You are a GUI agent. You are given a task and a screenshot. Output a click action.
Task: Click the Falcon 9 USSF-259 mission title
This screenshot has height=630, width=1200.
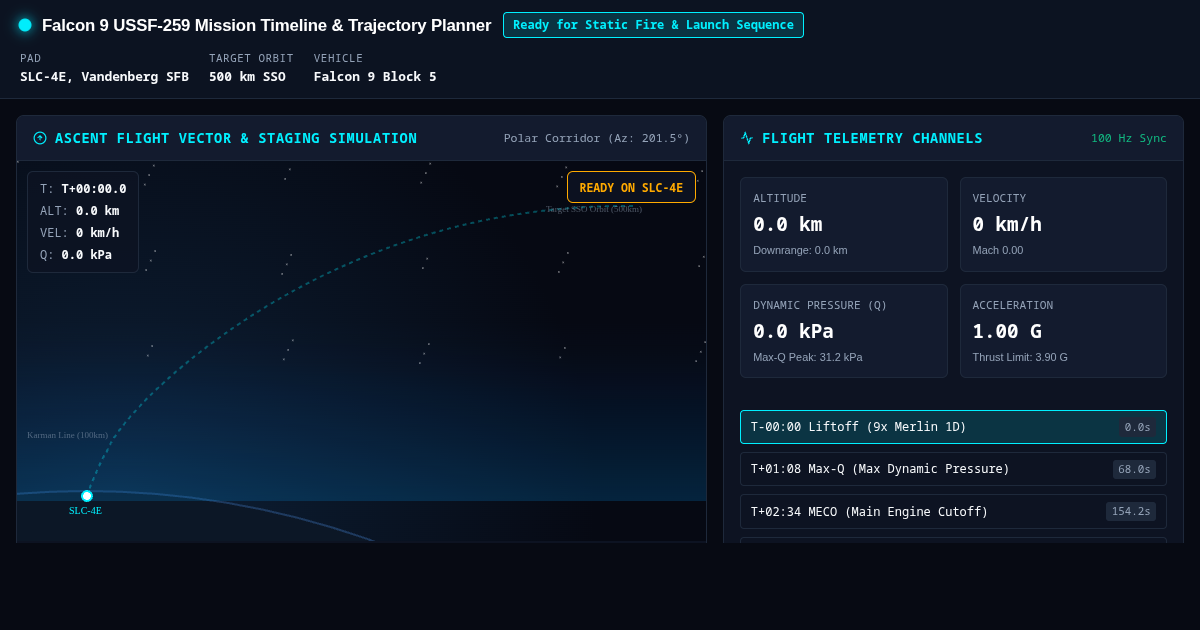click(x=266, y=25)
